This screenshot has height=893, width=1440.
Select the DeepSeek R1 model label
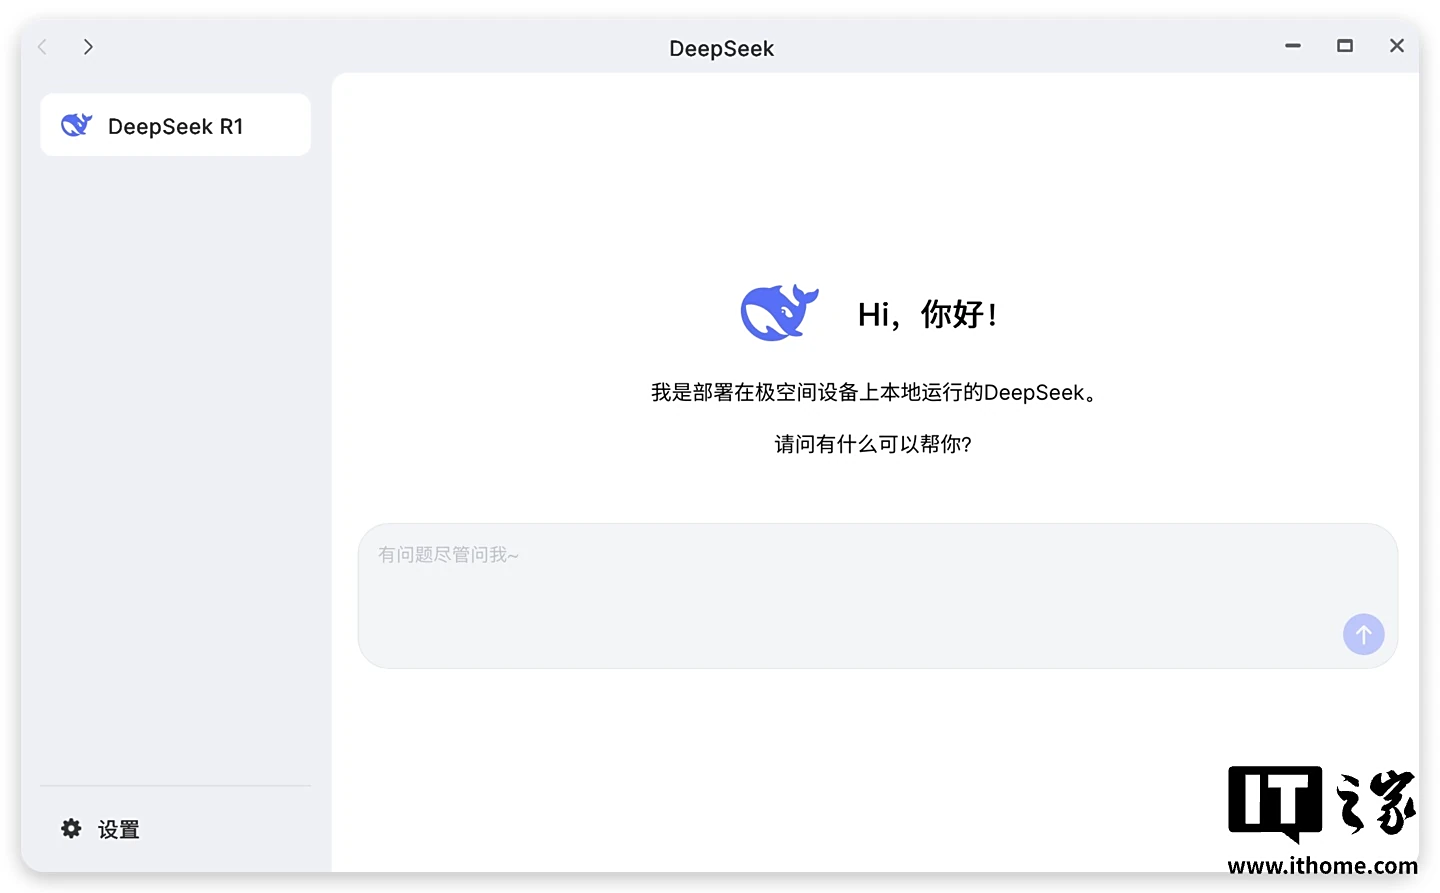point(175,127)
